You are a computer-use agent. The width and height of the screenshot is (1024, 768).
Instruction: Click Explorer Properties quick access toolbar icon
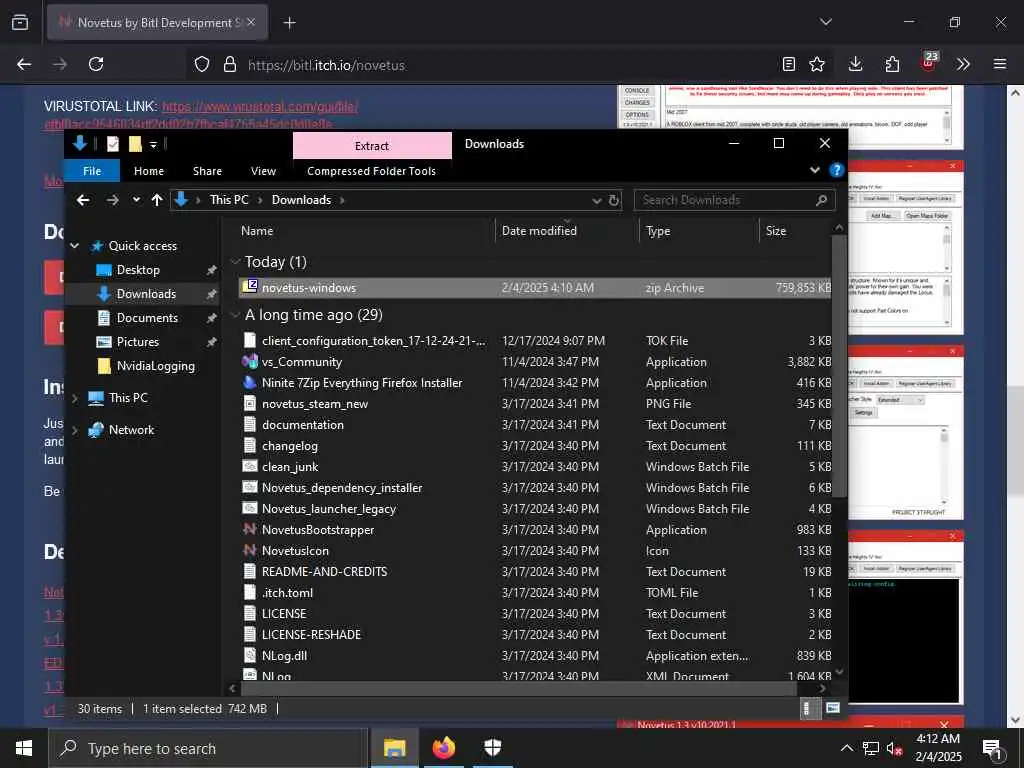113,144
